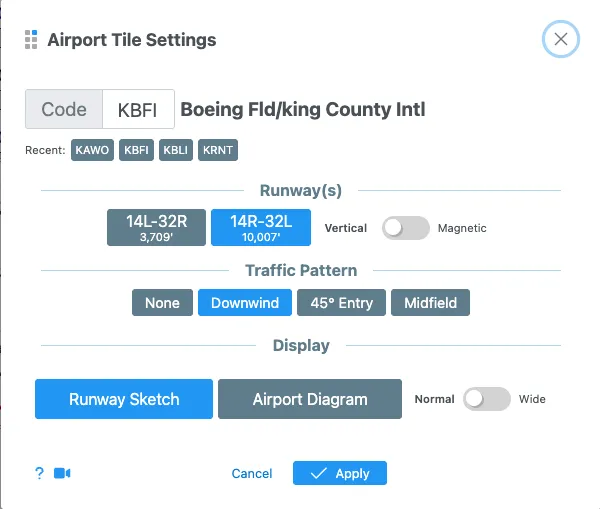Image resolution: width=600 pixels, height=509 pixels.
Task: Choose Downwind traffic pattern
Action: tap(245, 303)
